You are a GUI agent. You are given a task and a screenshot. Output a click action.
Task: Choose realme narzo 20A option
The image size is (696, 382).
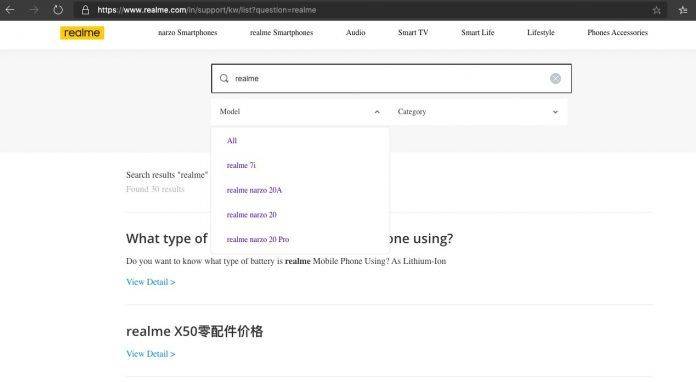coord(254,190)
